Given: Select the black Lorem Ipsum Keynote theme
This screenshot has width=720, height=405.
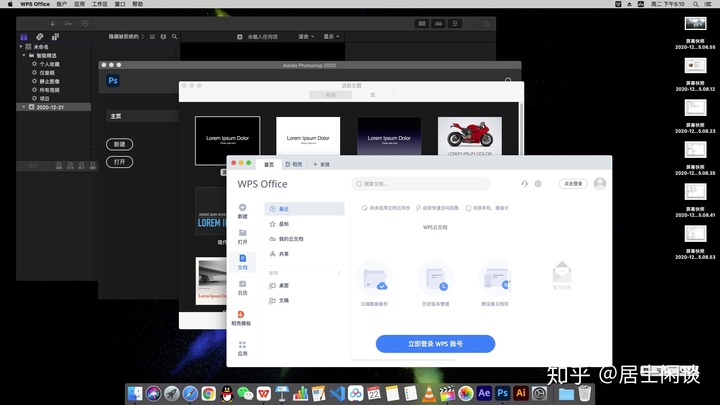Looking at the screenshot, I should (227, 141).
